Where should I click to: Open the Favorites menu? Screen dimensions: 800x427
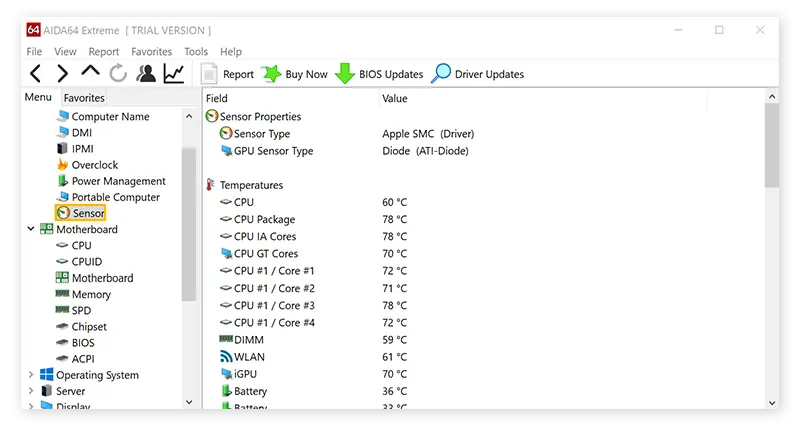[152, 52]
